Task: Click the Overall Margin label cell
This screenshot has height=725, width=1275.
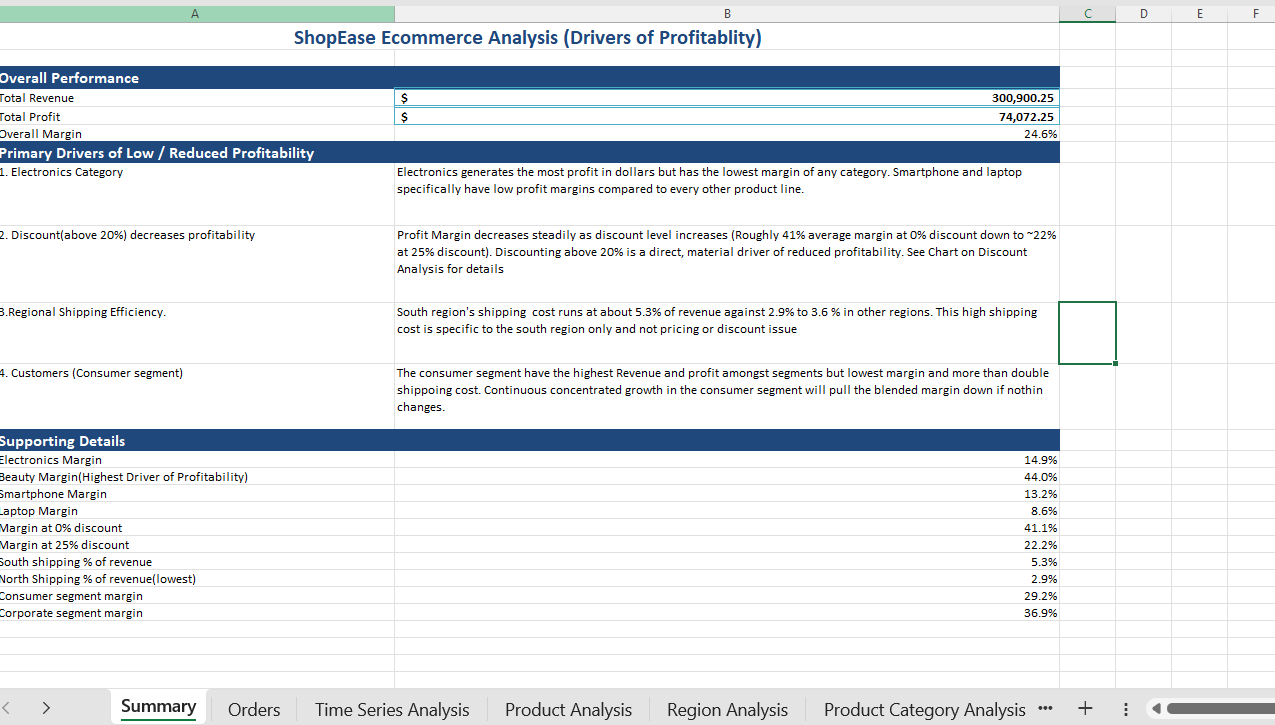Action: [x=197, y=133]
